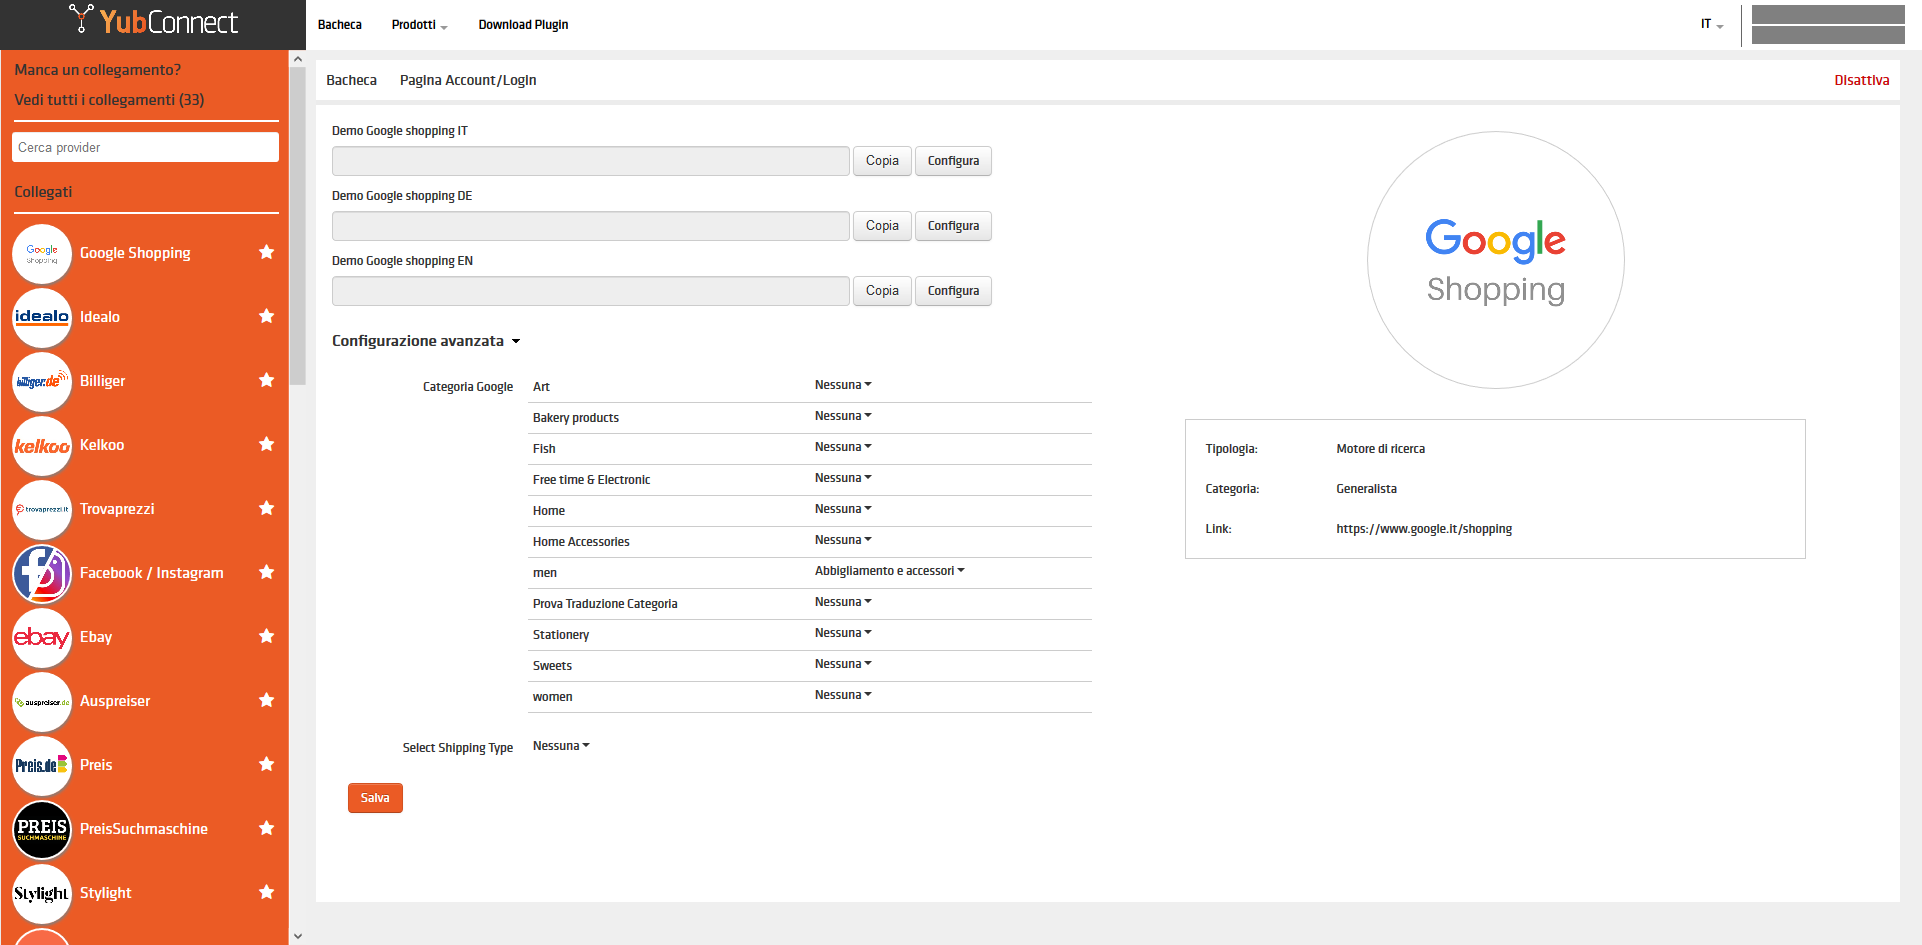Screen dimensions: 1922x945
Task: Toggle favorite star for PreisSuchmaschine
Action: coord(266,828)
